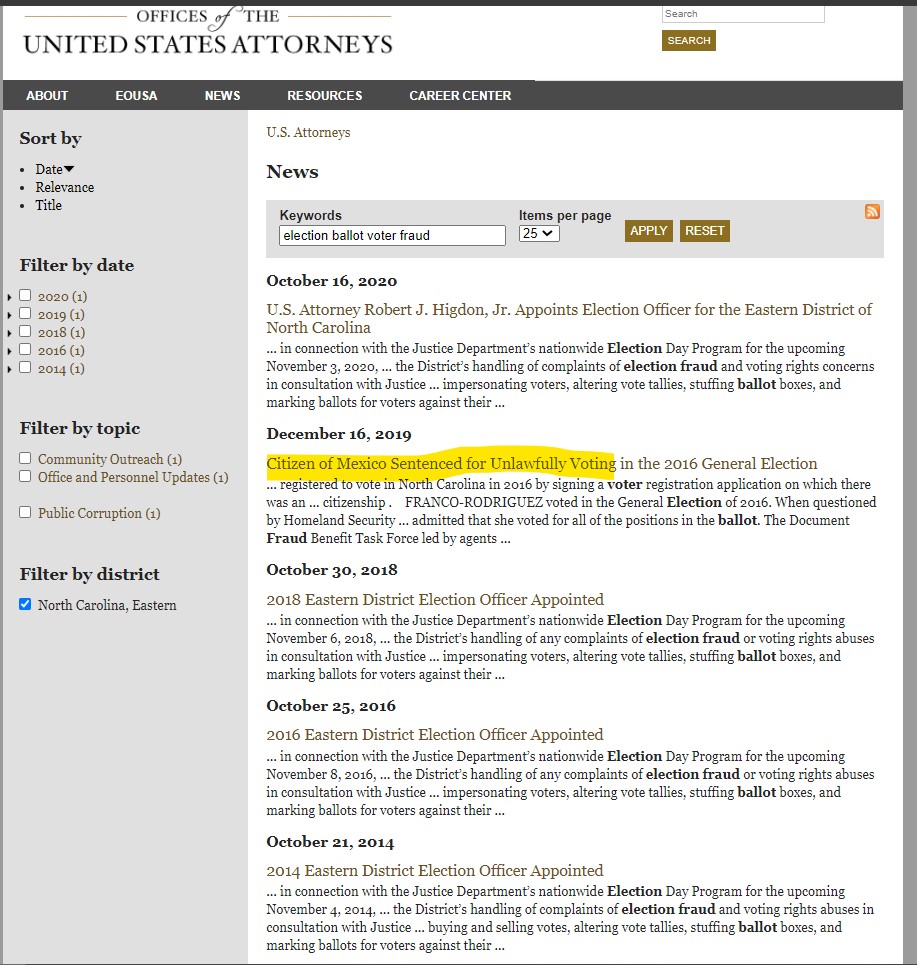Click the North Carolina, Eastern label
This screenshot has height=965, width=917.
coord(107,605)
